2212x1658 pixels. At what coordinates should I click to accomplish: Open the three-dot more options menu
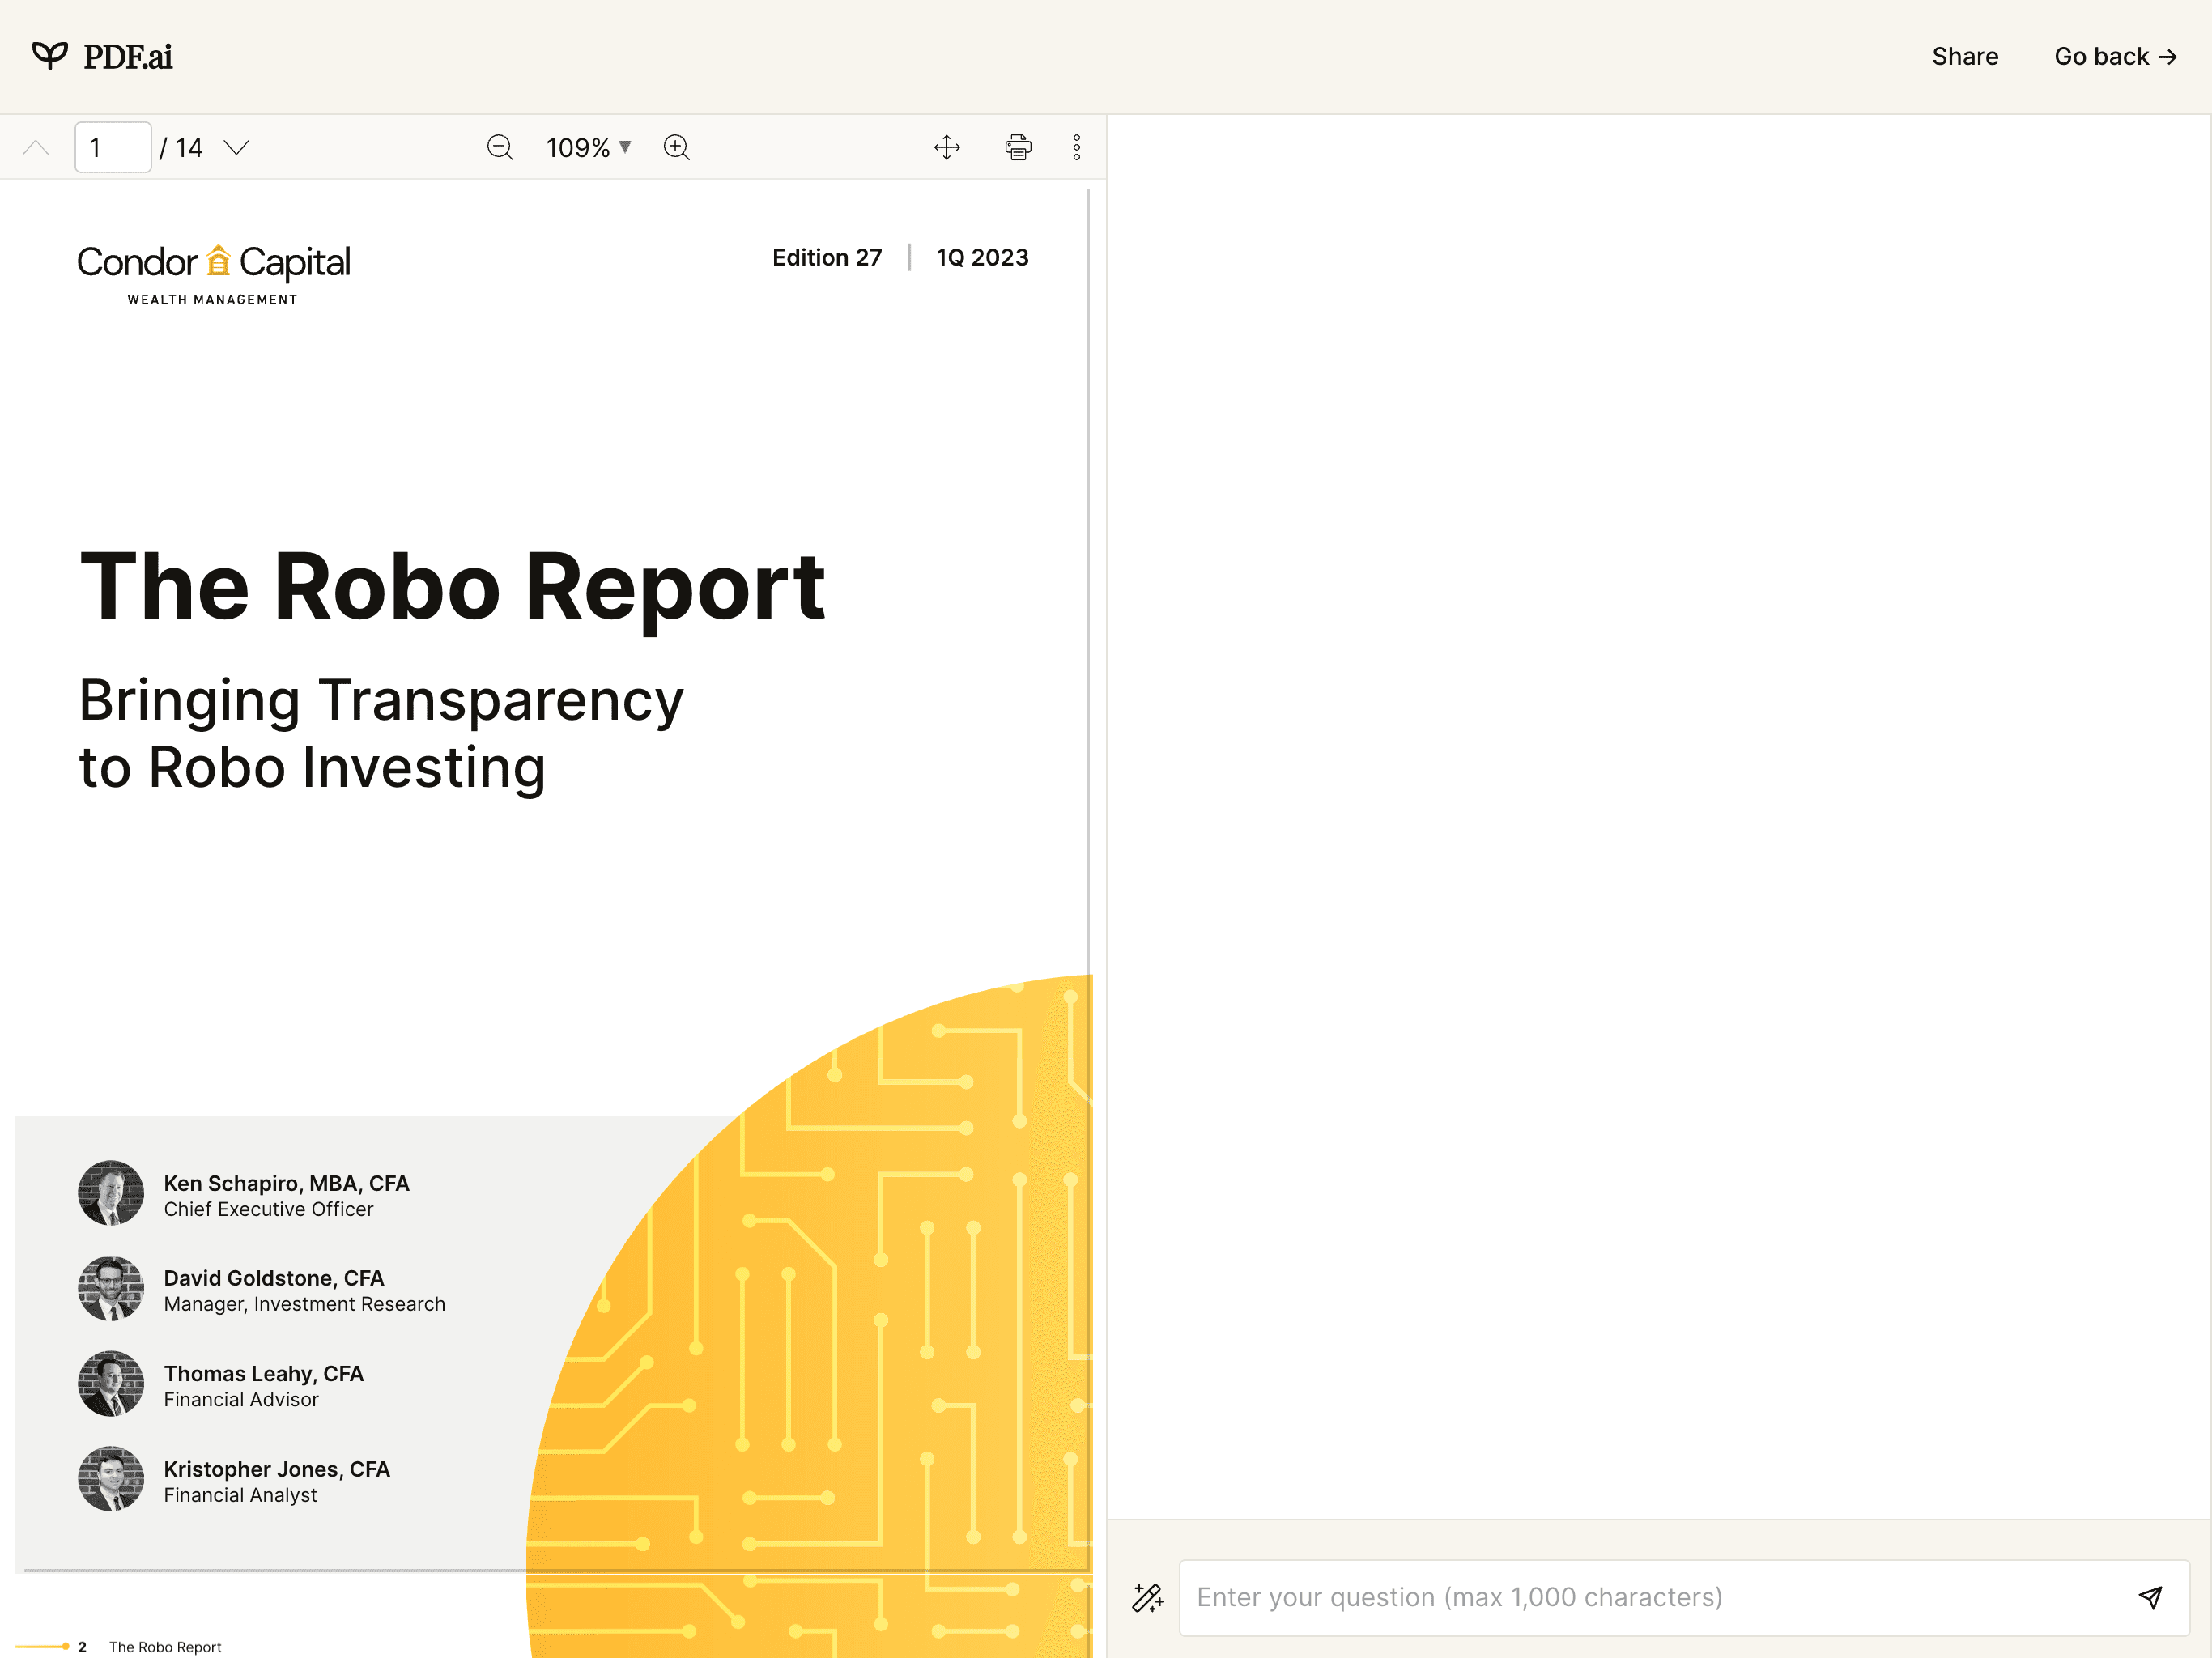(x=1077, y=148)
